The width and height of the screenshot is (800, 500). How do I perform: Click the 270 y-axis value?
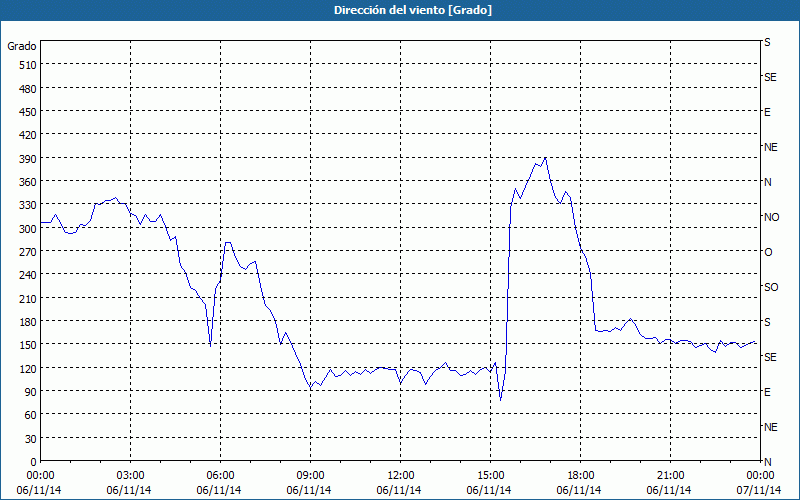point(29,252)
